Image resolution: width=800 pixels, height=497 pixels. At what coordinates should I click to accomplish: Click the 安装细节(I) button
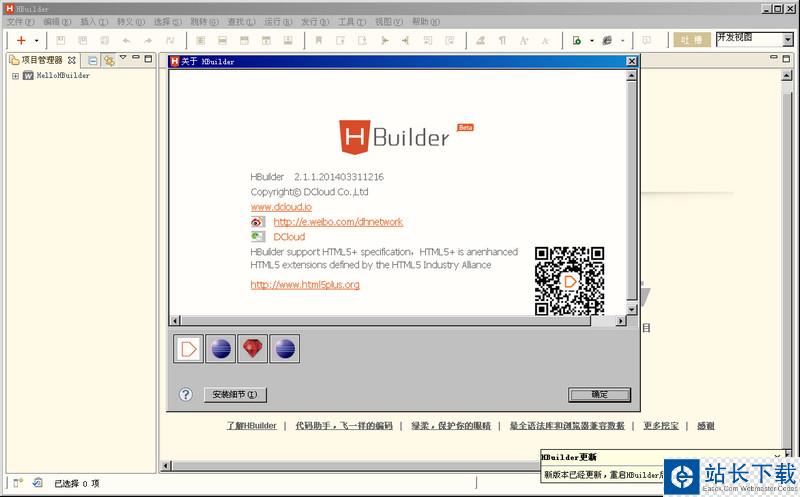(235, 394)
